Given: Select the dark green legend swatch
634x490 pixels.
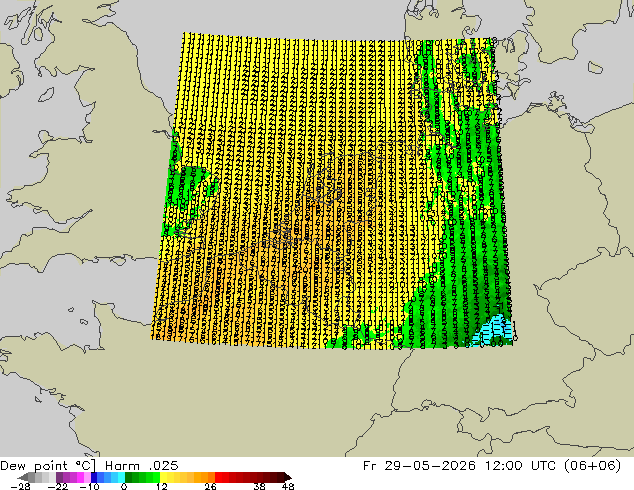Looking at the screenshot, I should pos(129,477).
